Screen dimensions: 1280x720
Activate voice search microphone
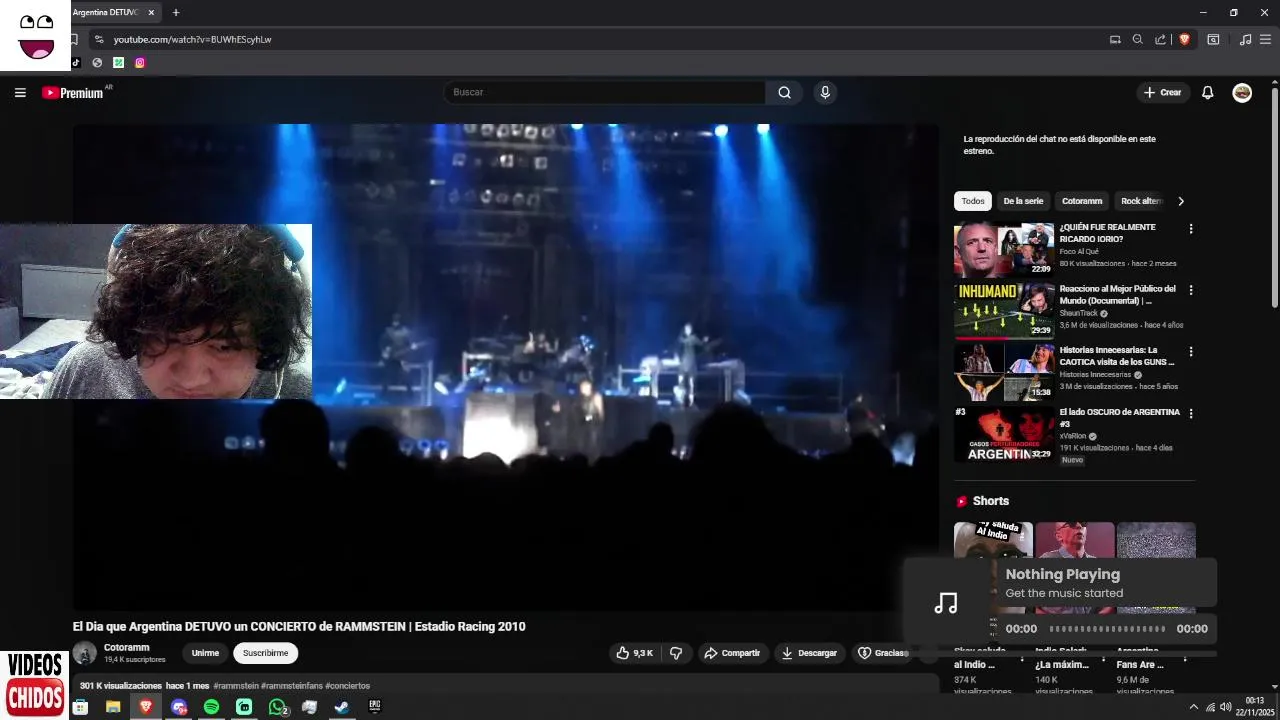coord(825,92)
